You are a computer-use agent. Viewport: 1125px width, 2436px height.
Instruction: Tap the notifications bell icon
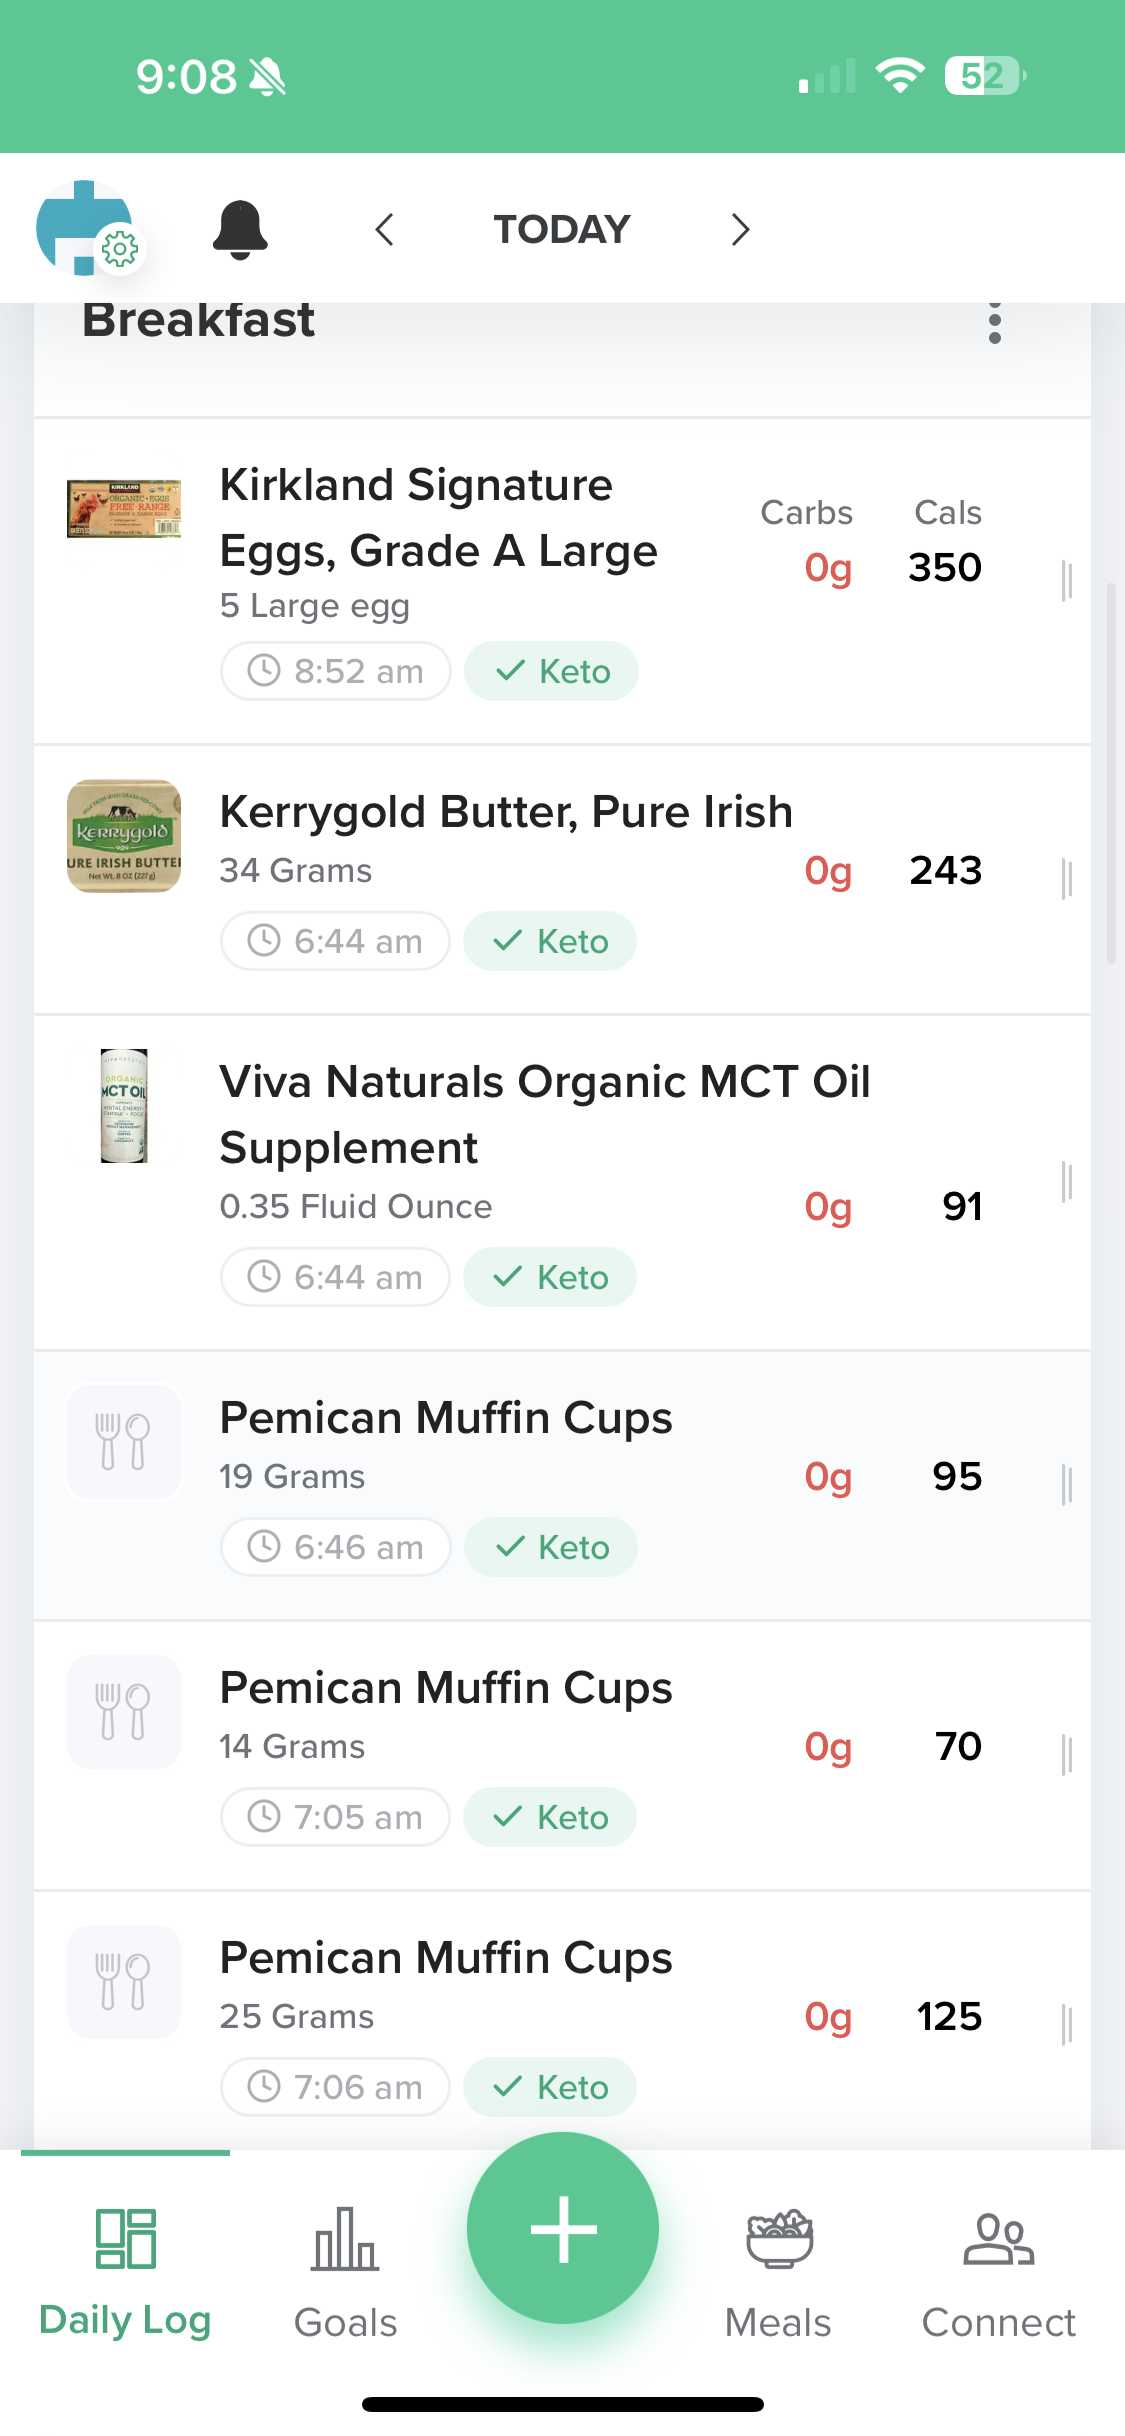pos(240,229)
